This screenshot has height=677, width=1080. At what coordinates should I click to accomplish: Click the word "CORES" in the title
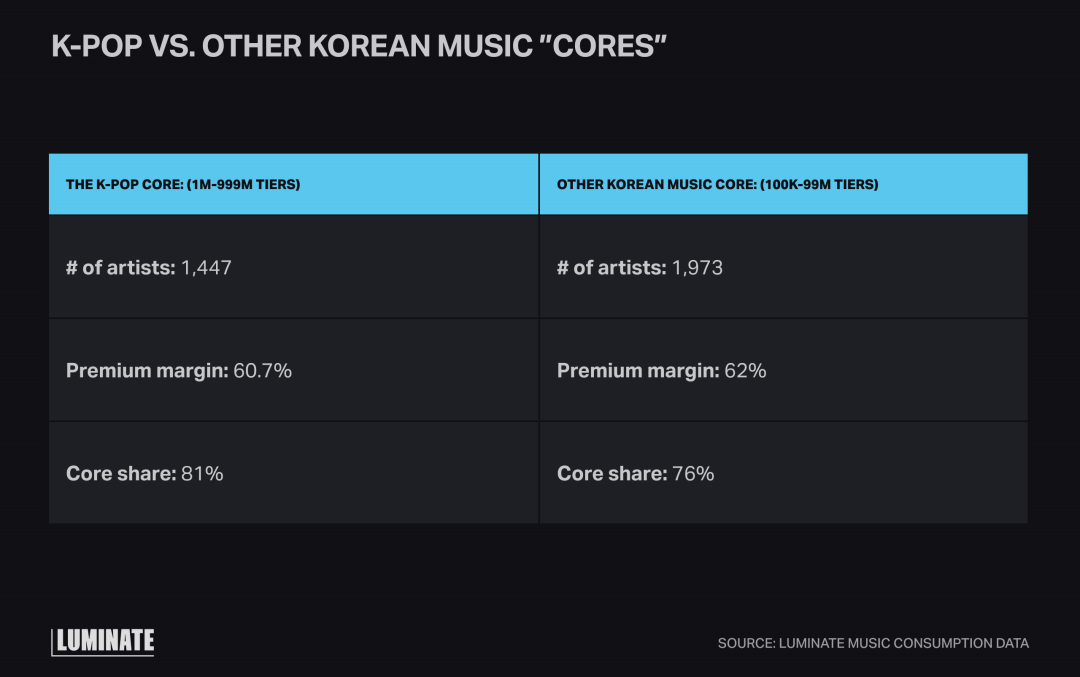(x=603, y=46)
